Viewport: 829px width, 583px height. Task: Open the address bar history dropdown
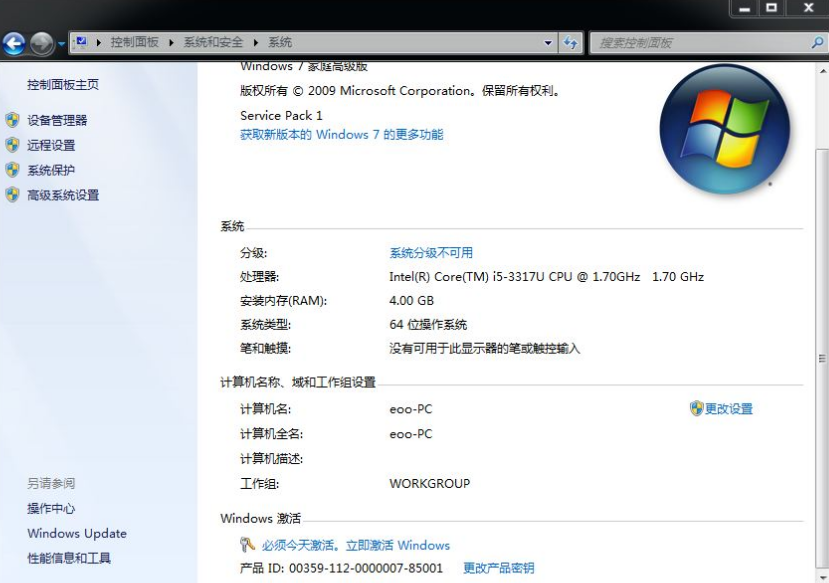pos(548,43)
